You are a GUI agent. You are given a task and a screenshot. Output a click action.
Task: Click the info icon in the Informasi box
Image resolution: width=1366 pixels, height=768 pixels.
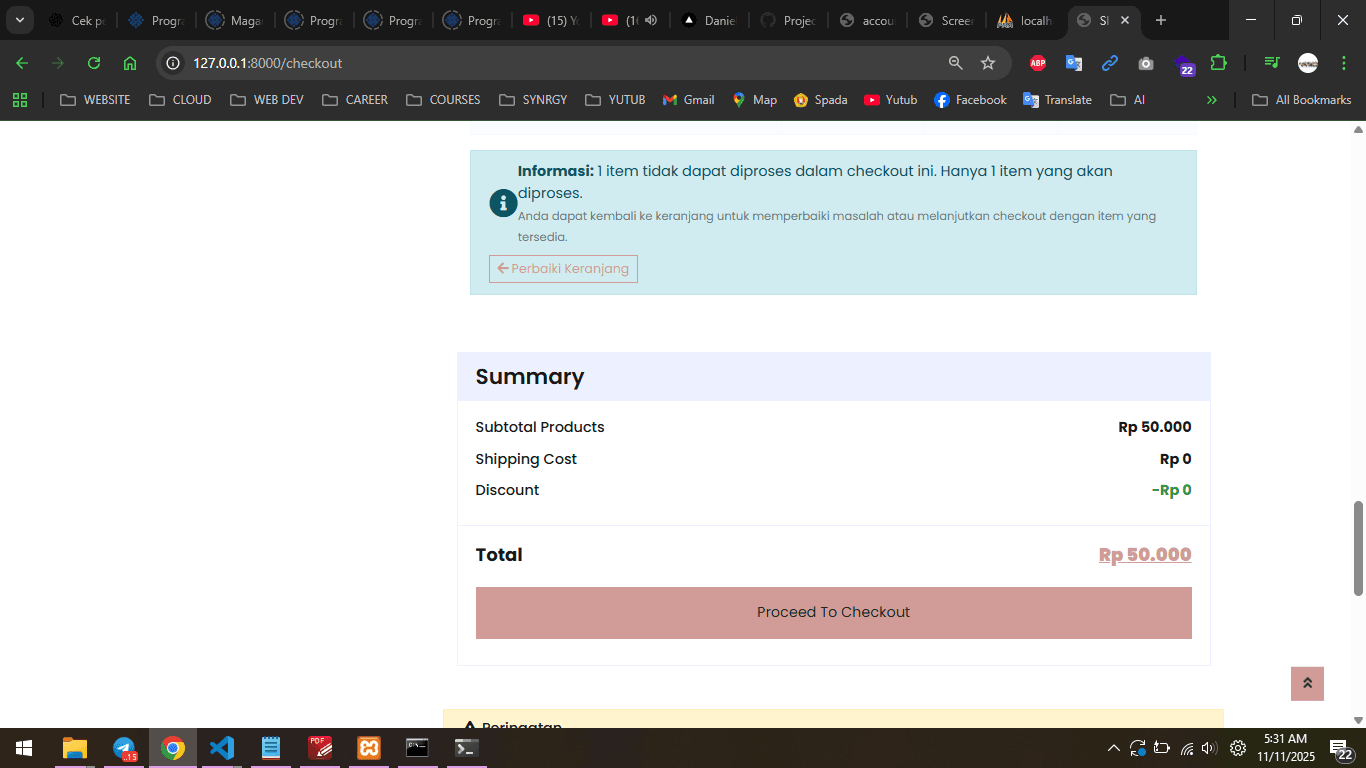(503, 202)
